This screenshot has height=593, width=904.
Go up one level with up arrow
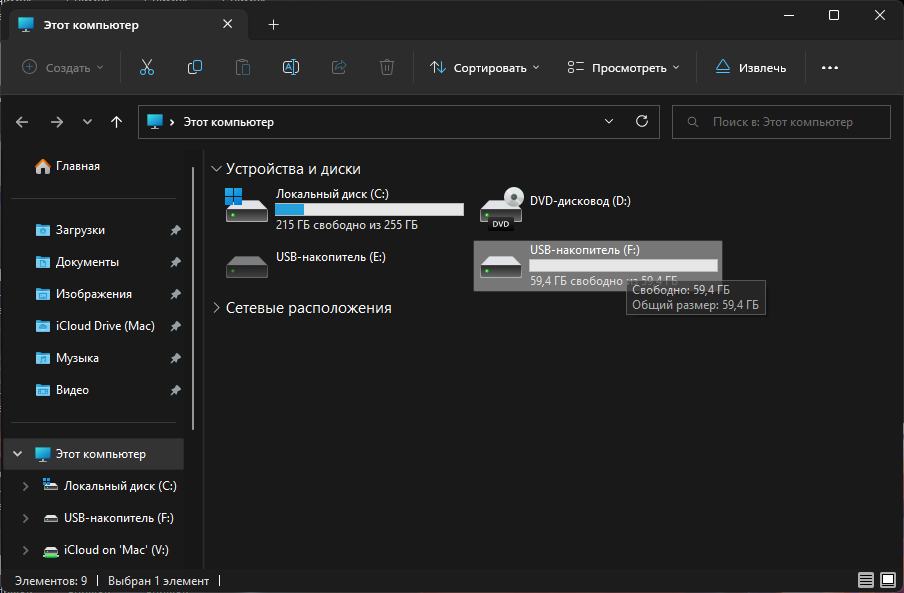click(x=116, y=122)
